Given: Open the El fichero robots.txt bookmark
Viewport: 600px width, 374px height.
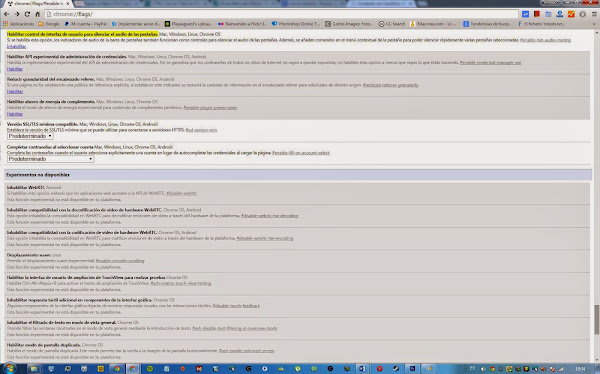Looking at the screenshot, I should pyautogui.click(x=541, y=24).
